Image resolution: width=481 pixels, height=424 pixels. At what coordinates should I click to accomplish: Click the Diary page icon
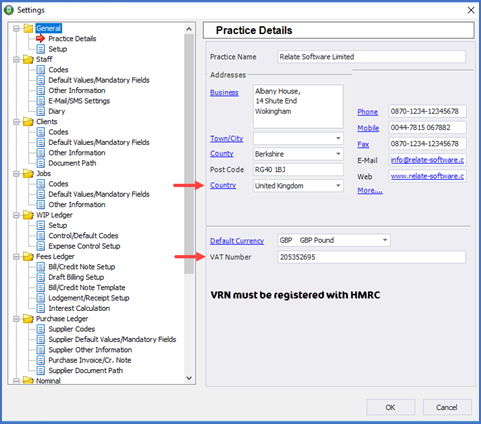(41, 111)
